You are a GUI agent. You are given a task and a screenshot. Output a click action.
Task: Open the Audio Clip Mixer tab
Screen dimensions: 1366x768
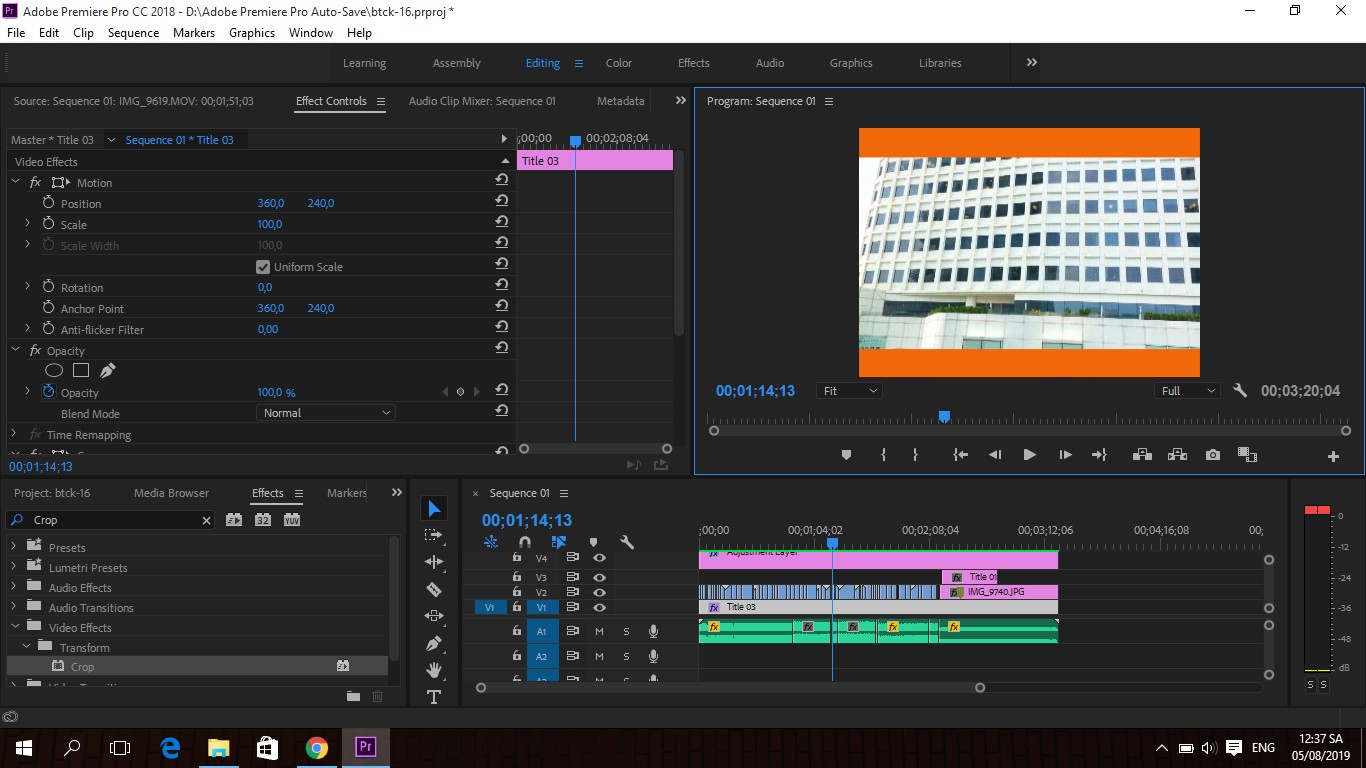point(482,101)
